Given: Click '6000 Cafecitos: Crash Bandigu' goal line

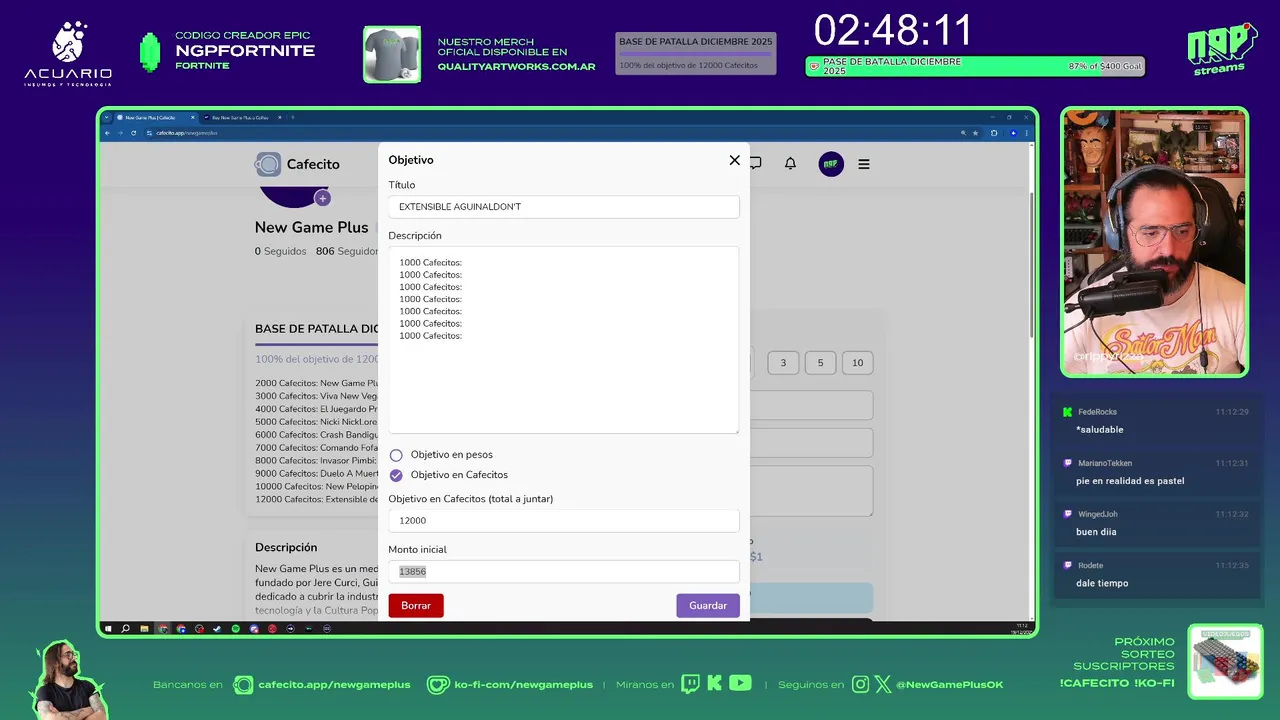Looking at the screenshot, I should coord(316,435).
